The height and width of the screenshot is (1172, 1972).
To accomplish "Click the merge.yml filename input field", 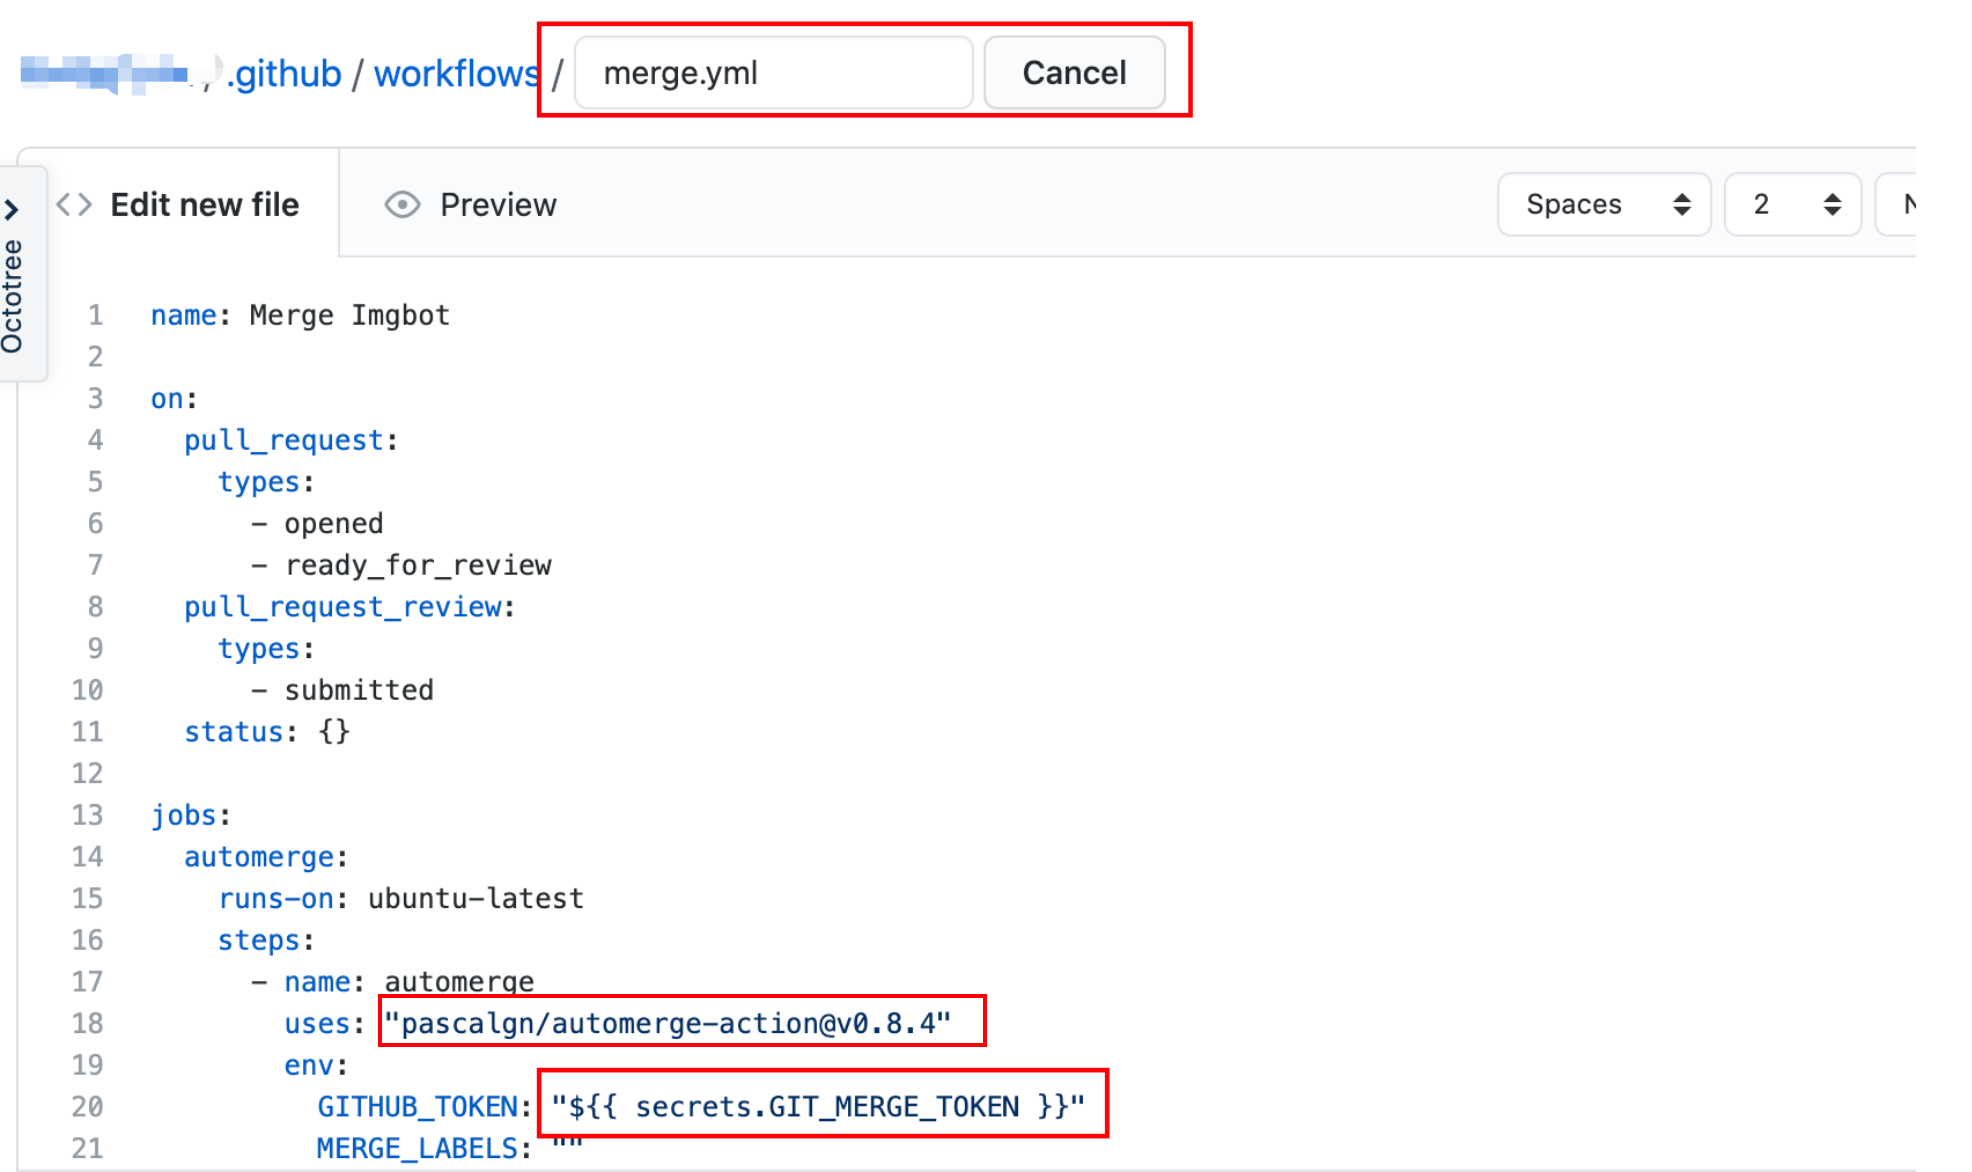I will coord(774,73).
